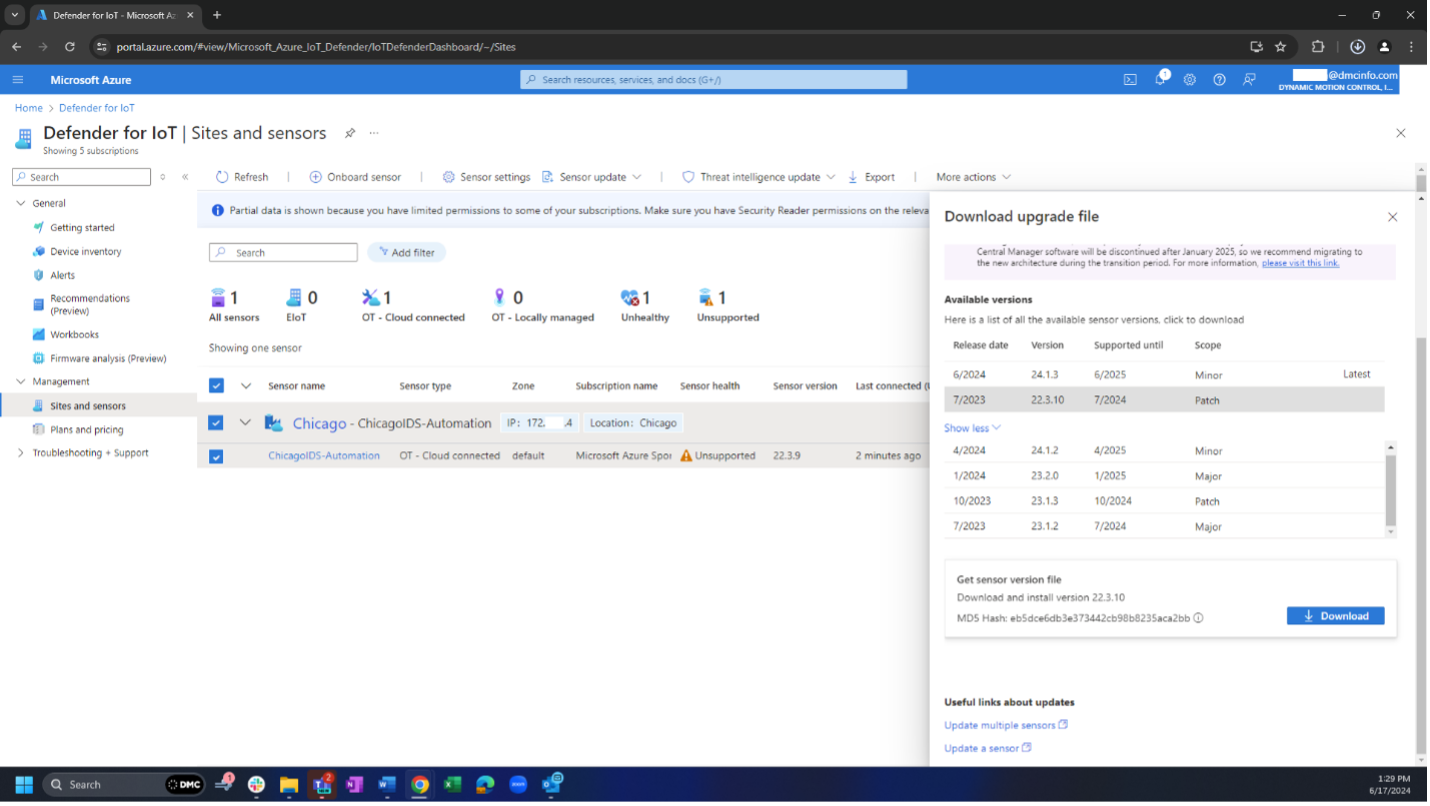Open the Update a sensor link
The width and height of the screenshot is (1430, 806).
tap(988, 748)
